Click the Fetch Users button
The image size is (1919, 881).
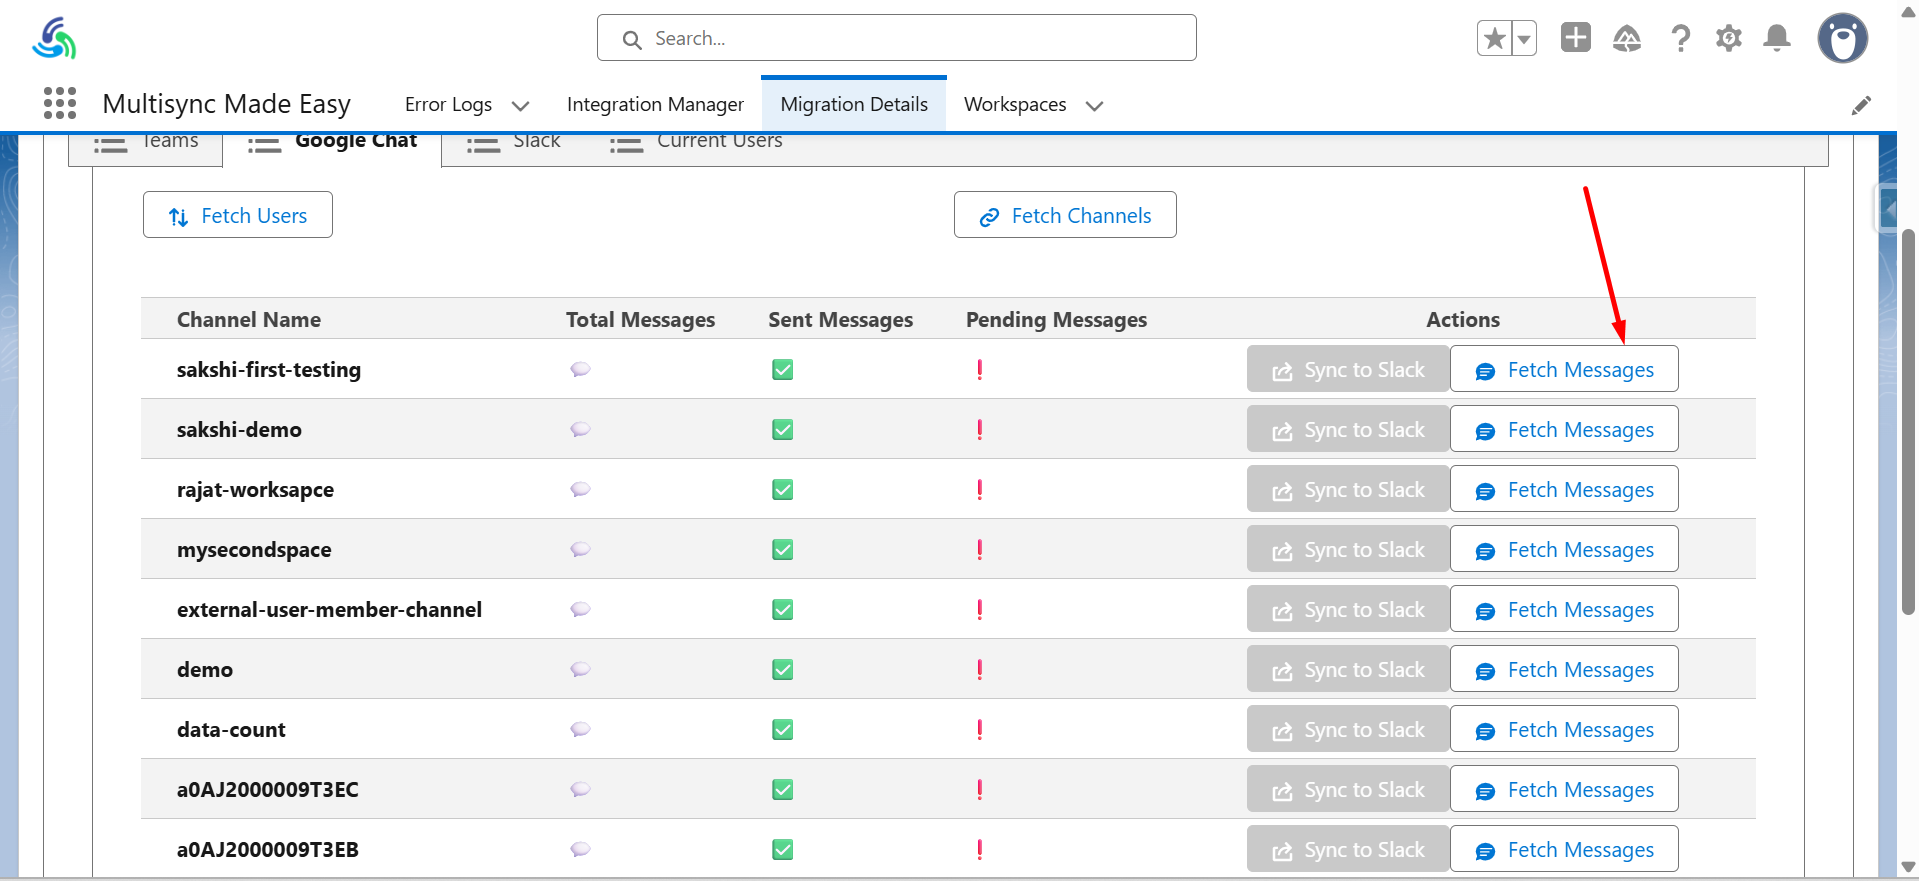tap(238, 215)
